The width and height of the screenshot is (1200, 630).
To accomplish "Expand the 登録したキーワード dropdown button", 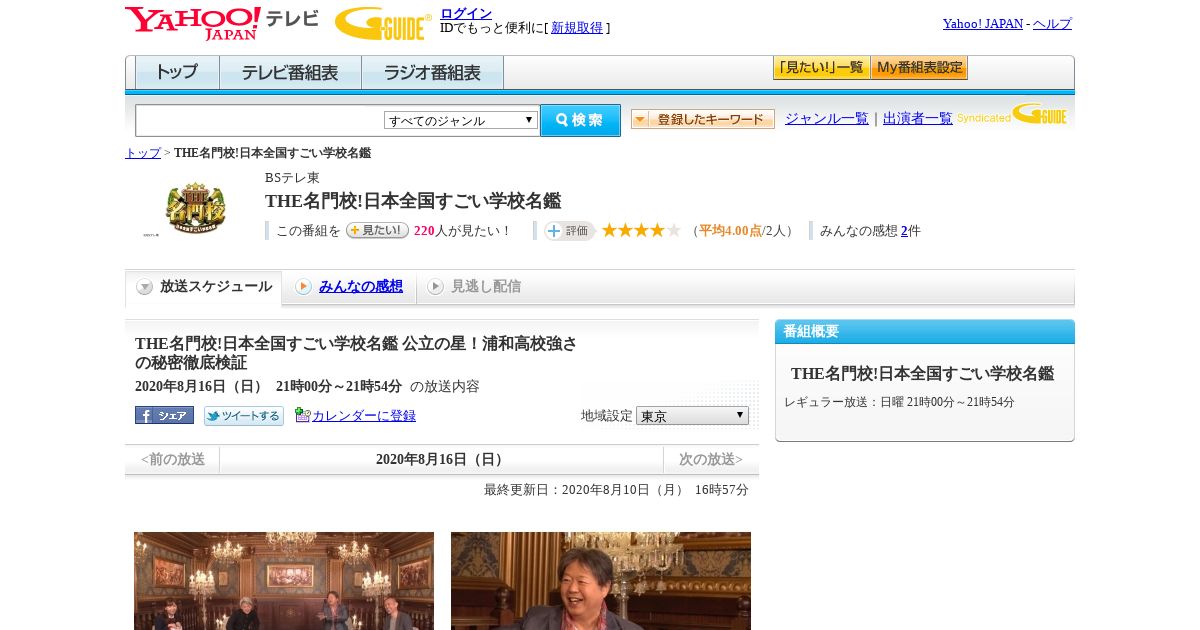I will (702, 119).
